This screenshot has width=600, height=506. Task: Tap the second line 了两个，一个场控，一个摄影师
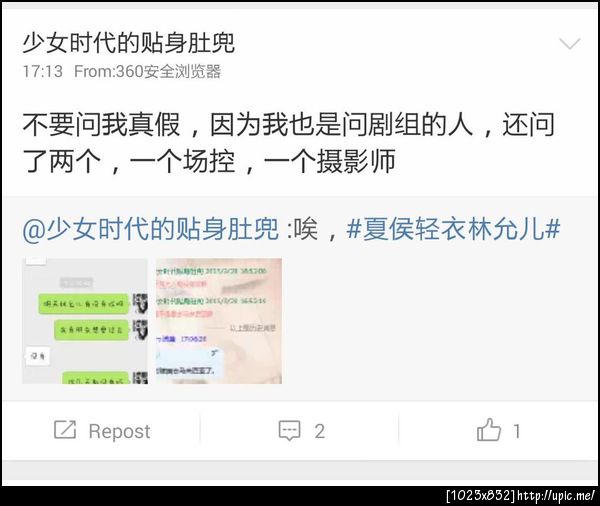click(209, 161)
